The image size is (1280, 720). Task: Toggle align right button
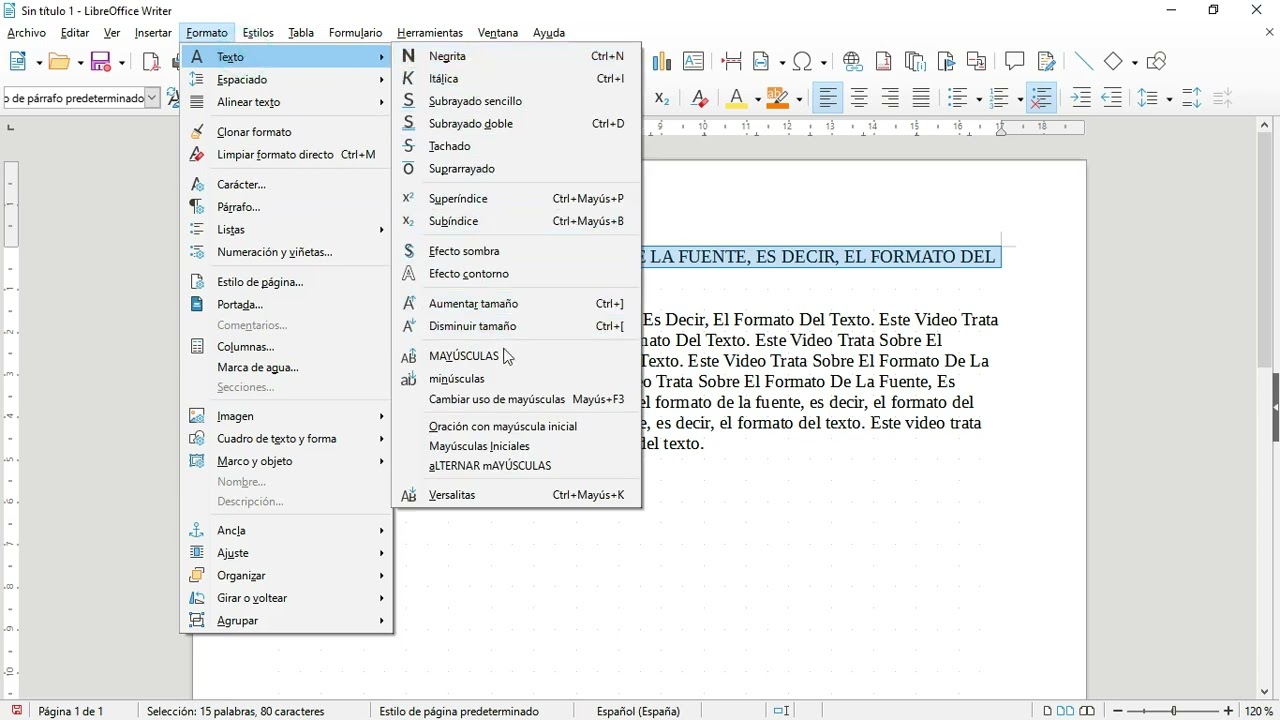pos(890,98)
